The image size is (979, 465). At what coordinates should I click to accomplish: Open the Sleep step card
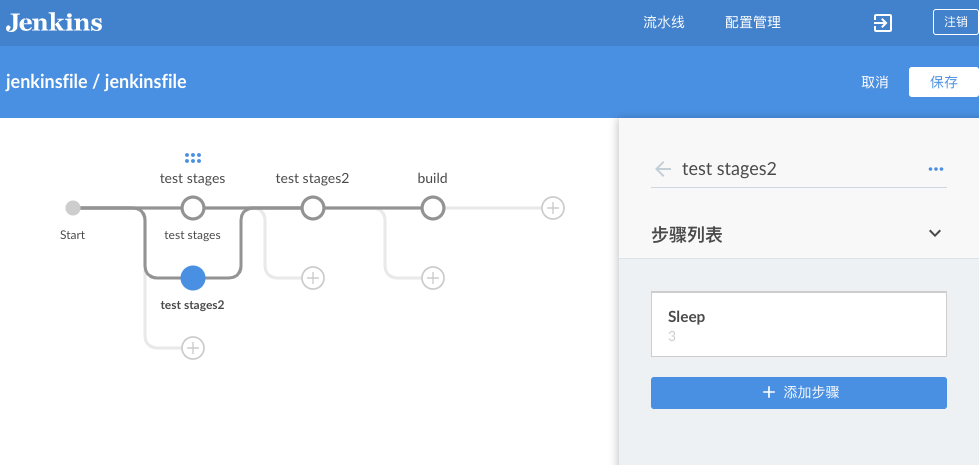(799, 324)
